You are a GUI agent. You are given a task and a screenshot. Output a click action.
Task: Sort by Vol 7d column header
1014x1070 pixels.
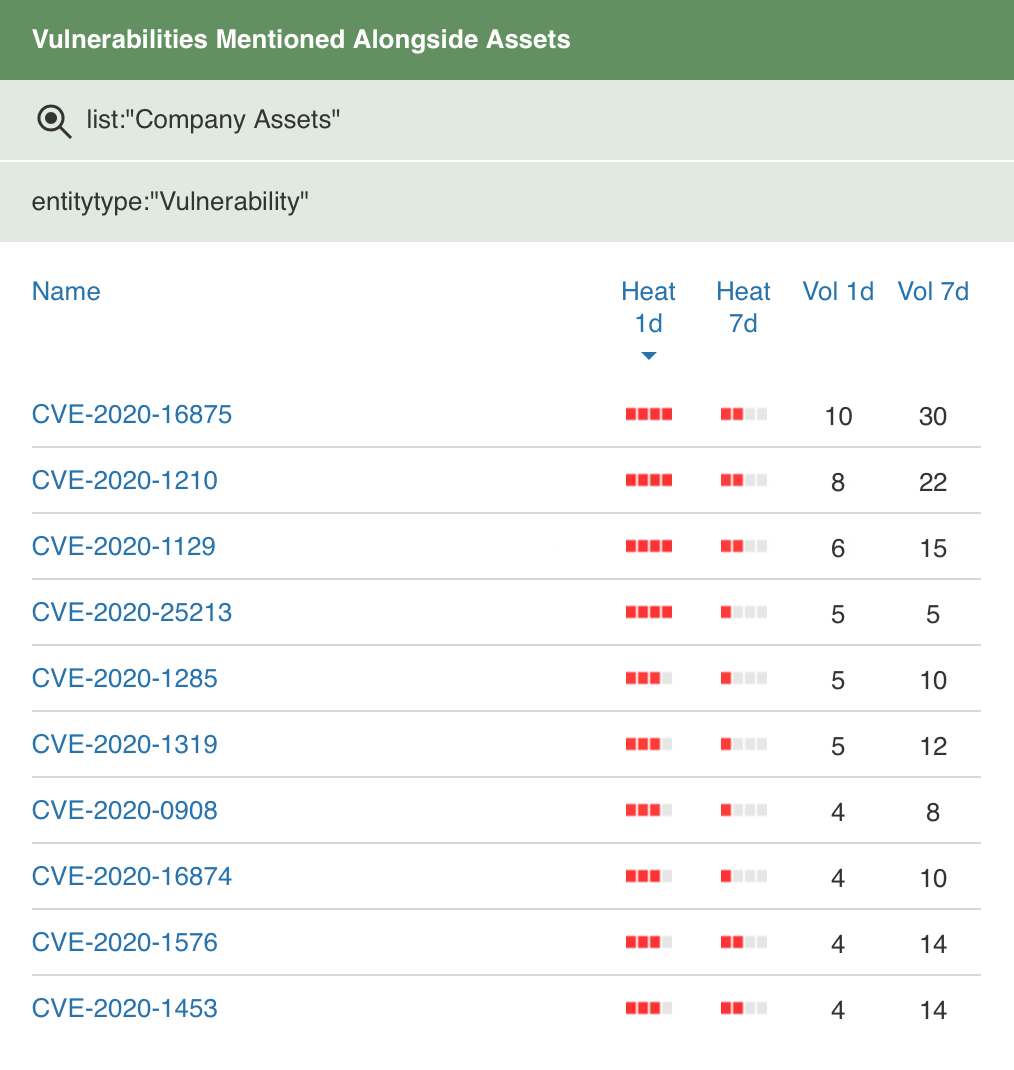pos(933,291)
